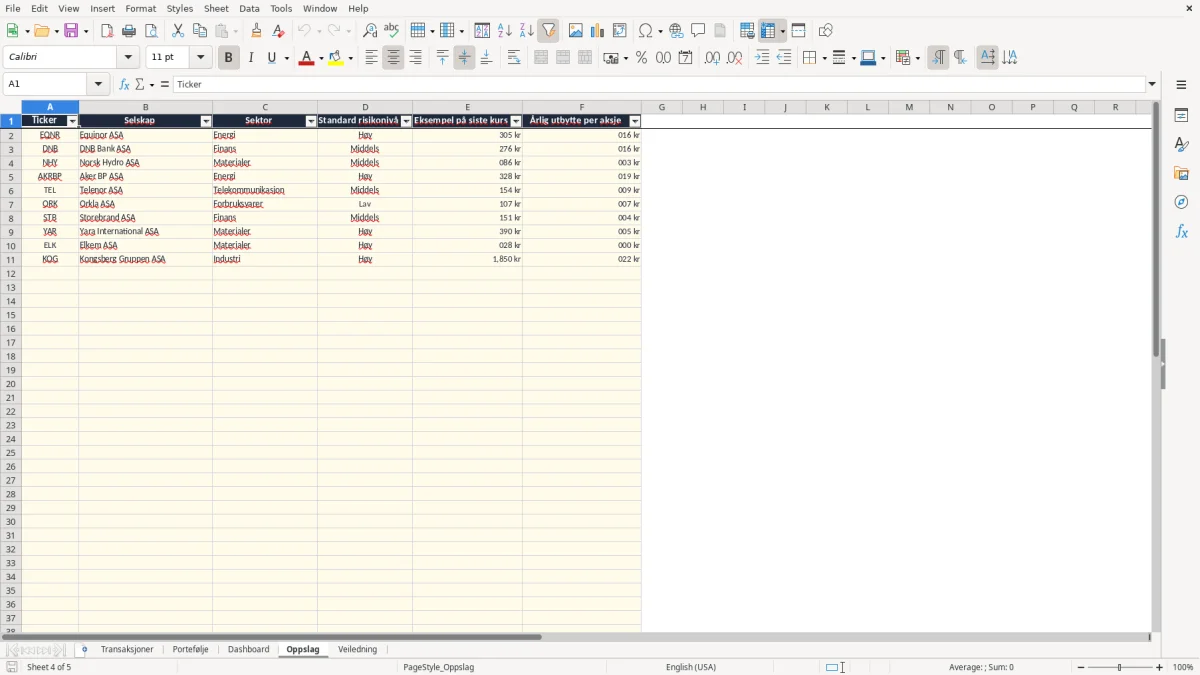The image size is (1200, 675).
Task: Open the sidebar Navigator panel
Action: click(1181, 203)
